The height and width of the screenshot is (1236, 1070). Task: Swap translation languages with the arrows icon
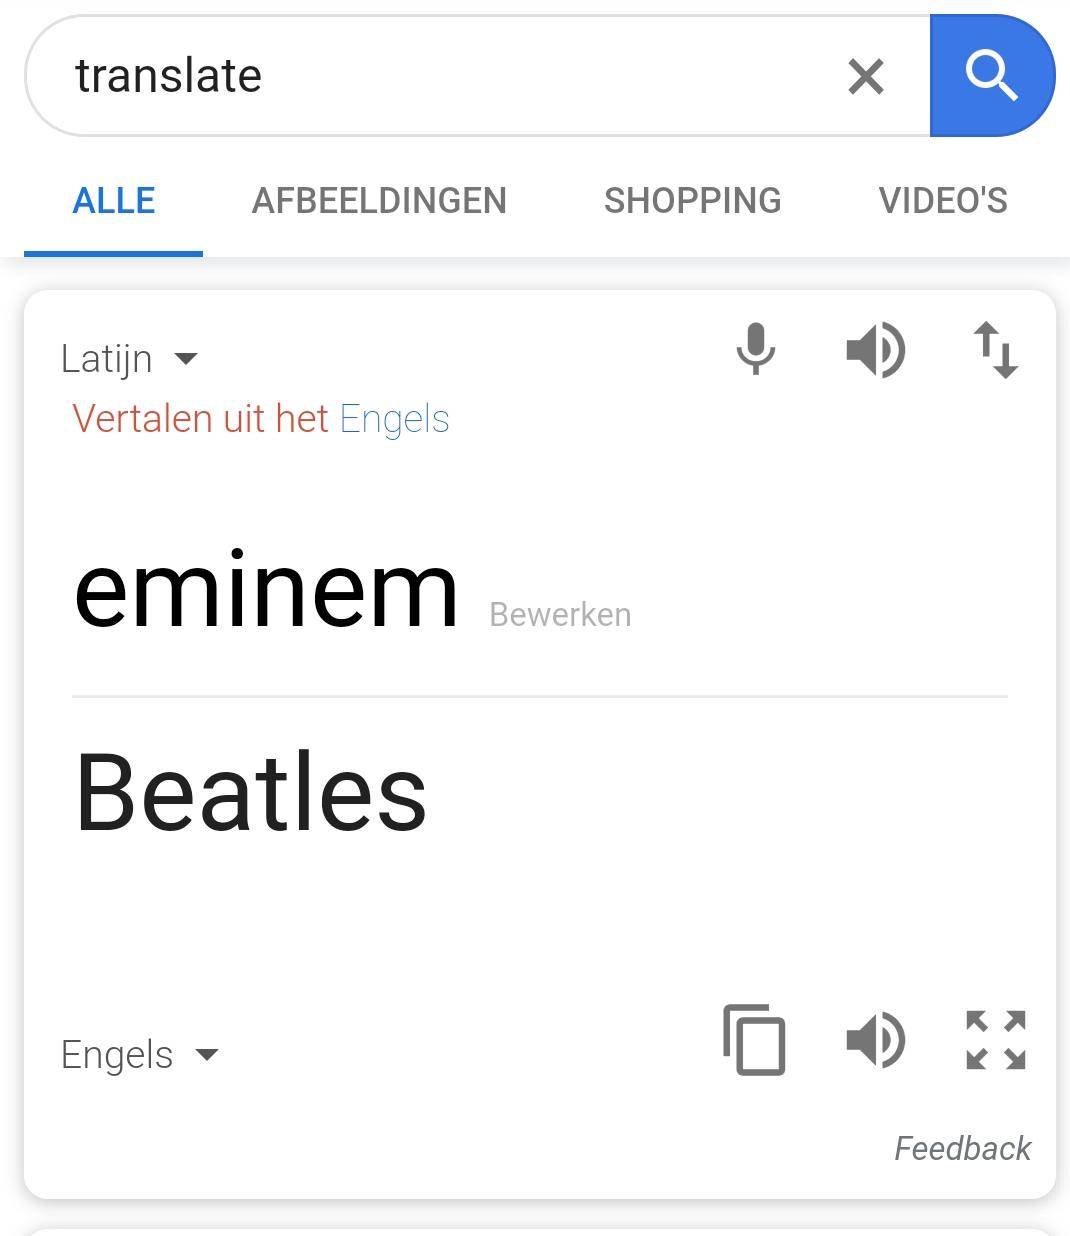tap(996, 350)
